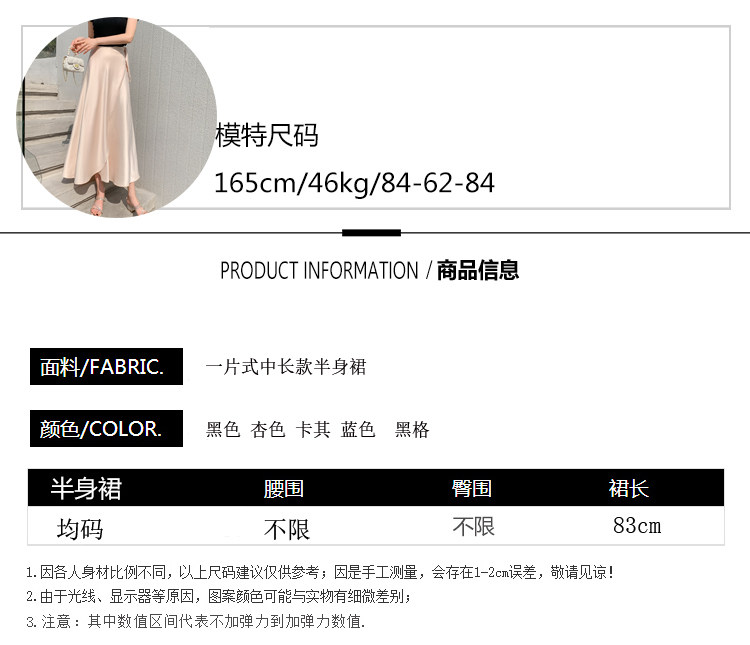The width and height of the screenshot is (750, 645).
Task: Click the 半身裙 table header
Action: click(x=86, y=489)
